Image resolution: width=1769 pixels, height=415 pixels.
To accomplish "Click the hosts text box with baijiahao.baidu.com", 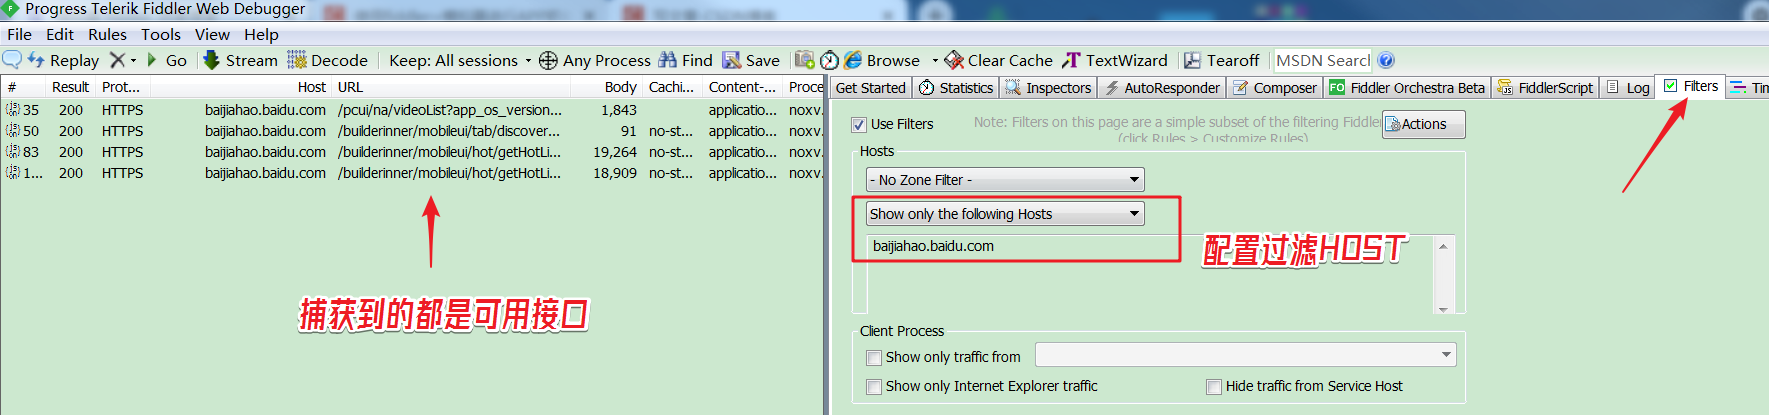I will 1150,274.
